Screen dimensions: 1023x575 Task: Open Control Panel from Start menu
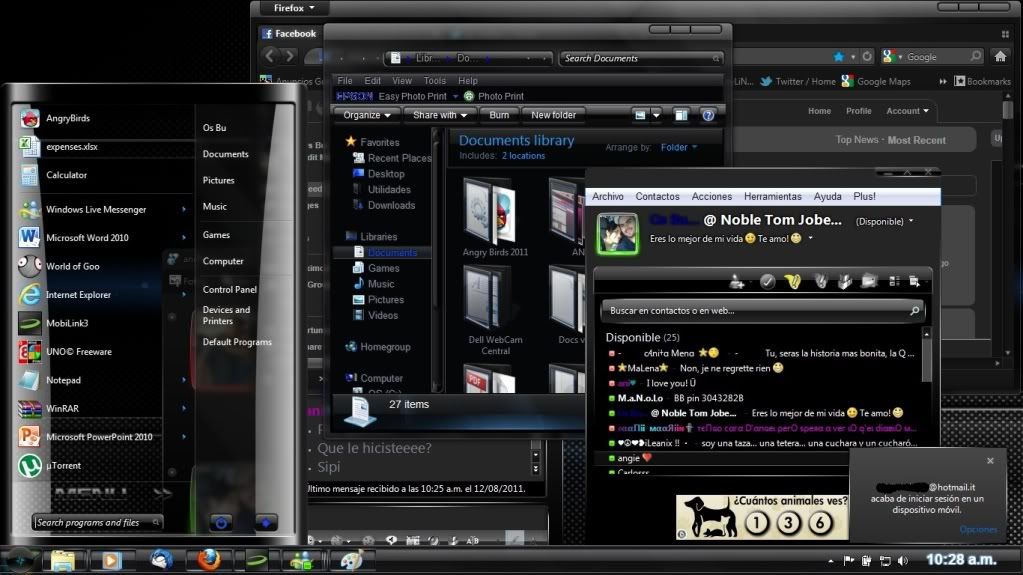(230, 290)
